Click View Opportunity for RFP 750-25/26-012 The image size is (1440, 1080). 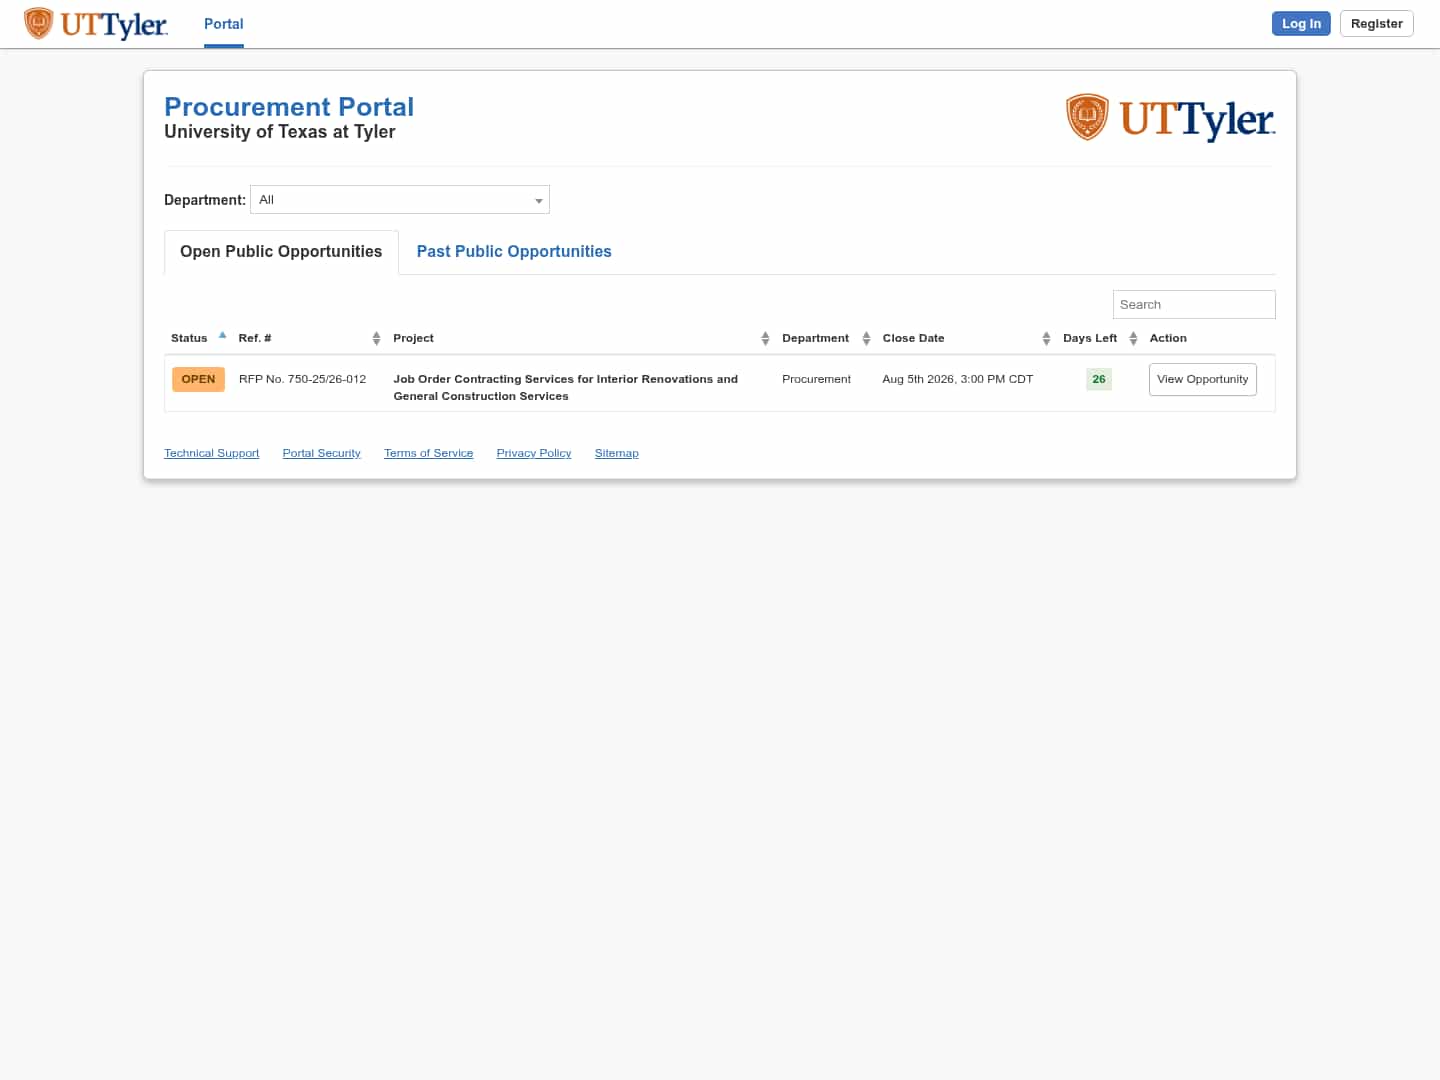pyautogui.click(x=1203, y=379)
